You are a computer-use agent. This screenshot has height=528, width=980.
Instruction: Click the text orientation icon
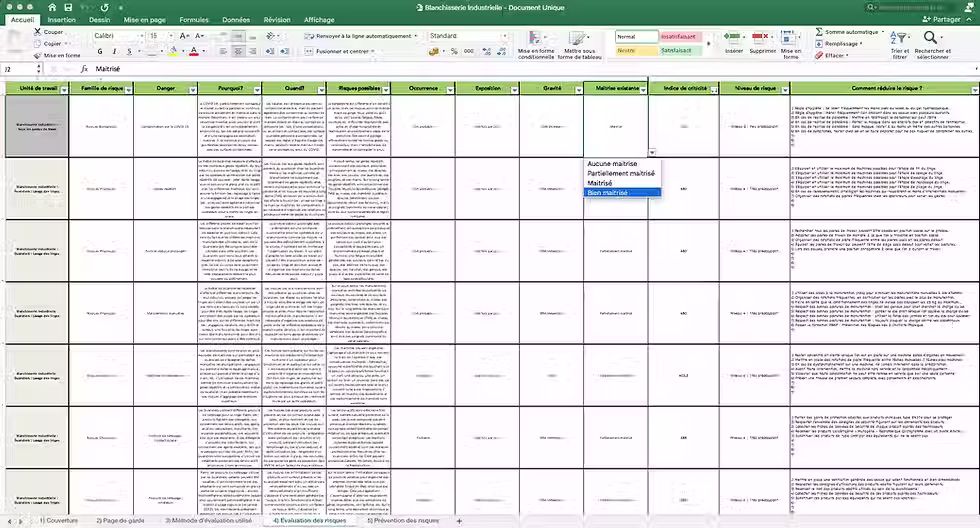pos(271,36)
